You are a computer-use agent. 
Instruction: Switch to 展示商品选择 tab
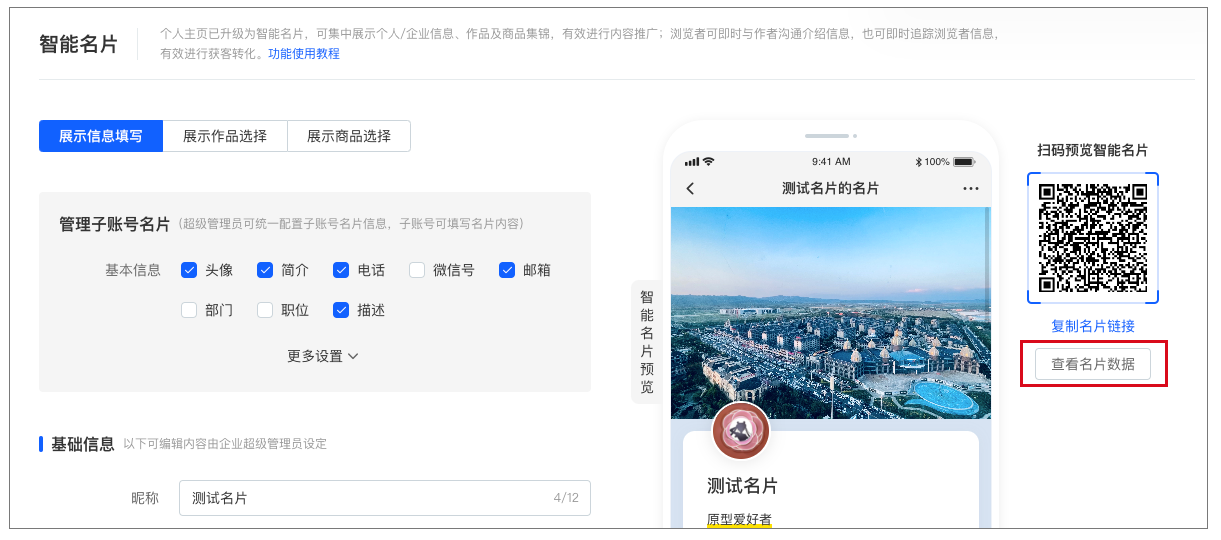349,136
